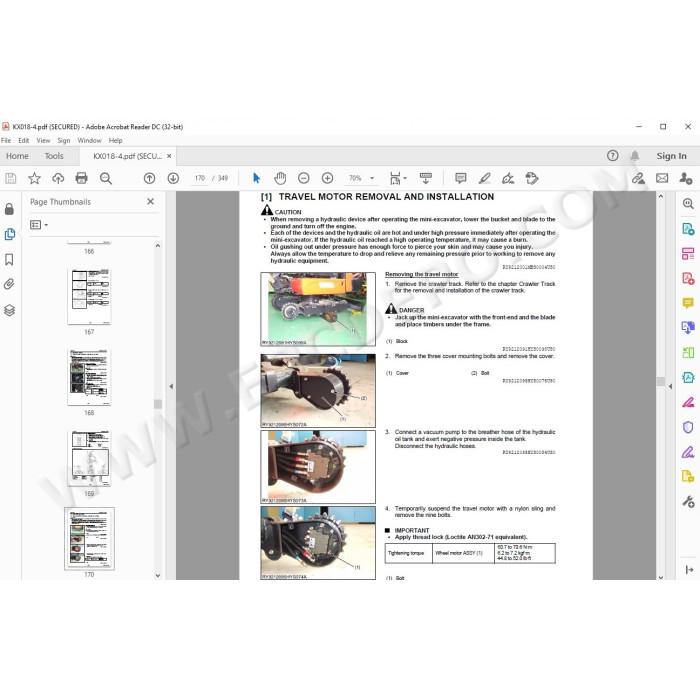Open the find text magnifier tool
This screenshot has width=700, height=700.
click(105, 179)
